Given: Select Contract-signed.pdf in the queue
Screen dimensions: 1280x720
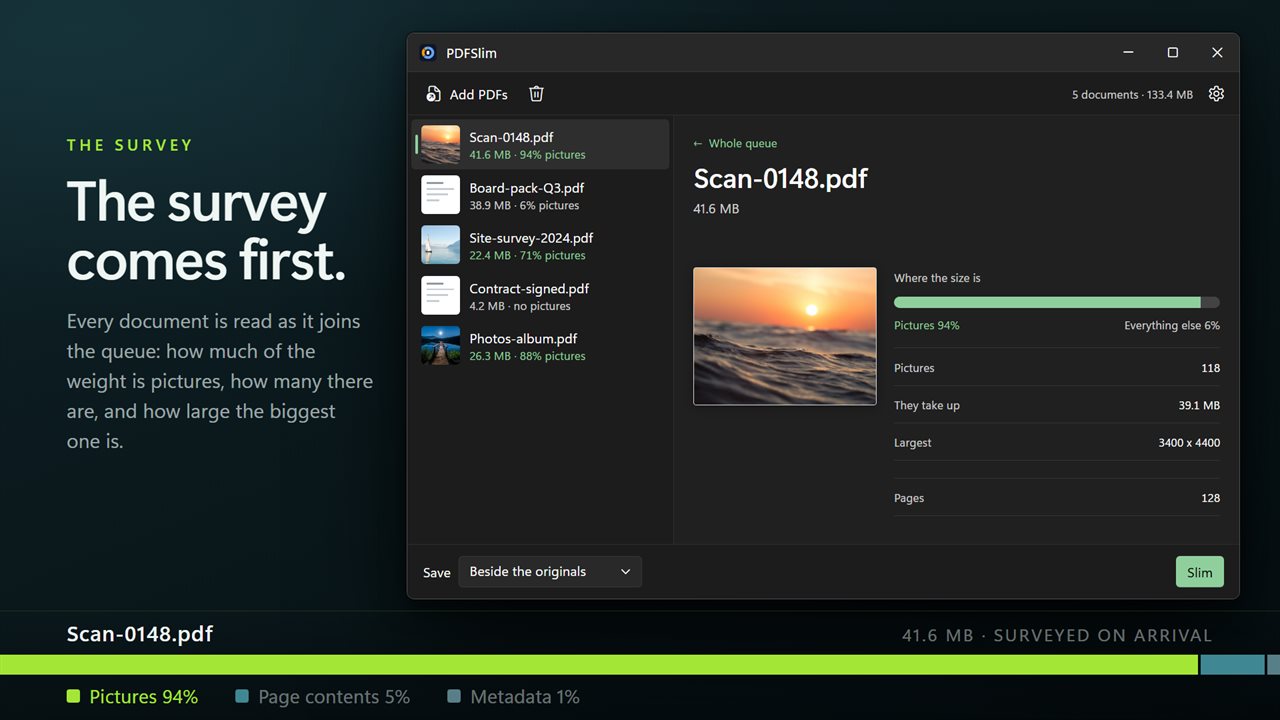Looking at the screenshot, I should (541, 296).
